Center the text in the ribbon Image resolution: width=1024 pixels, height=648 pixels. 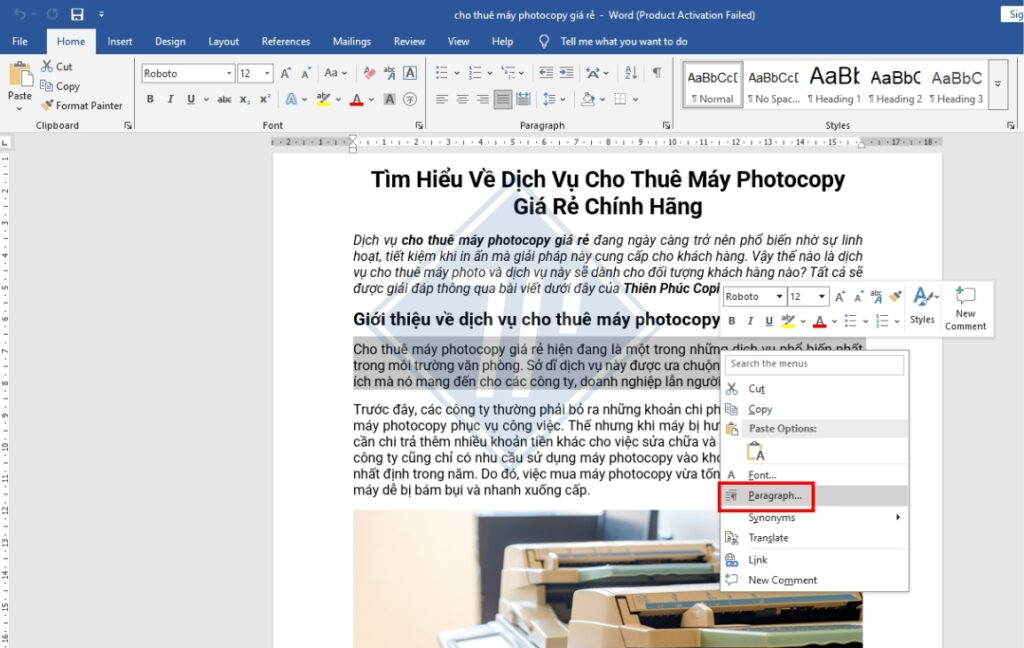[462, 99]
